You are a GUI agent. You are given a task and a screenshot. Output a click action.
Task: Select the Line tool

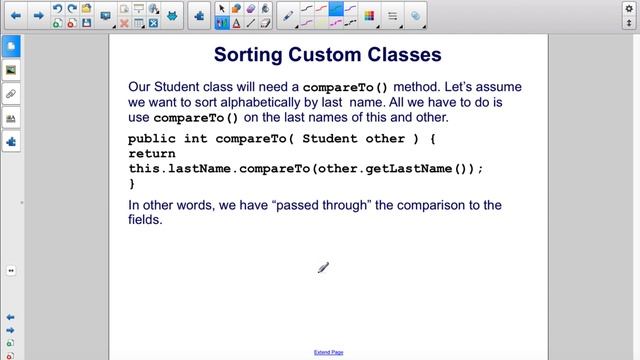click(x=251, y=23)
